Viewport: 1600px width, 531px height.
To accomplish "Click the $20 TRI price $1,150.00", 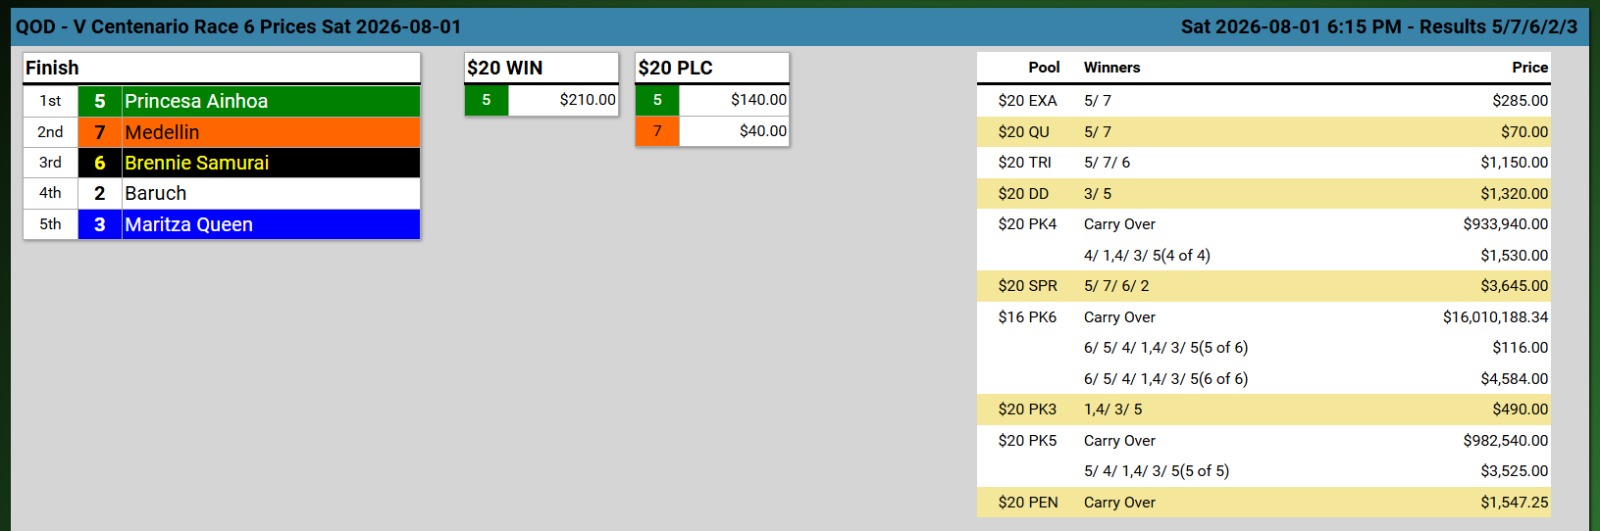I will click(x=1514, y=162).
